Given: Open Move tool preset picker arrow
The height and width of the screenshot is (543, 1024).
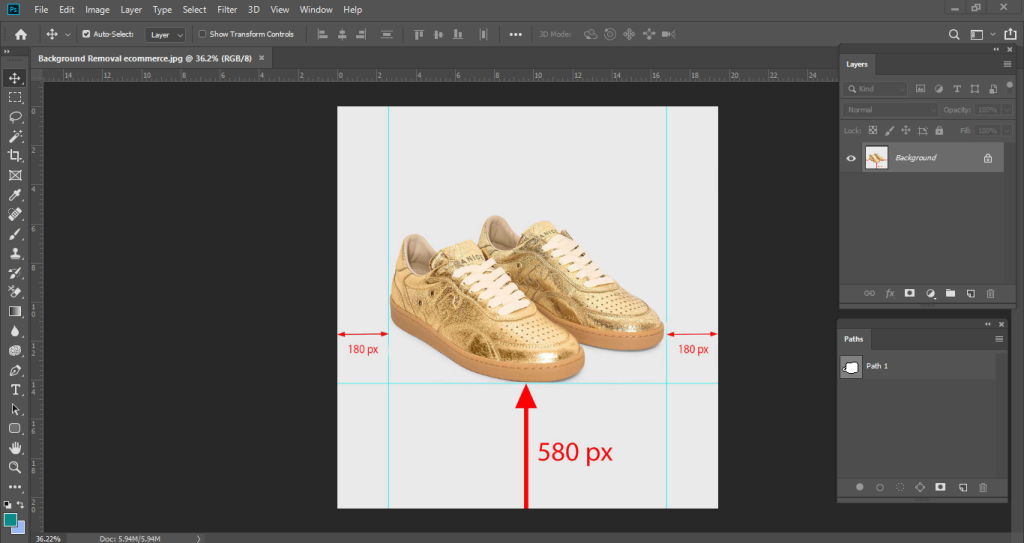Looking at the screenshot, I should tap(67, 35).
